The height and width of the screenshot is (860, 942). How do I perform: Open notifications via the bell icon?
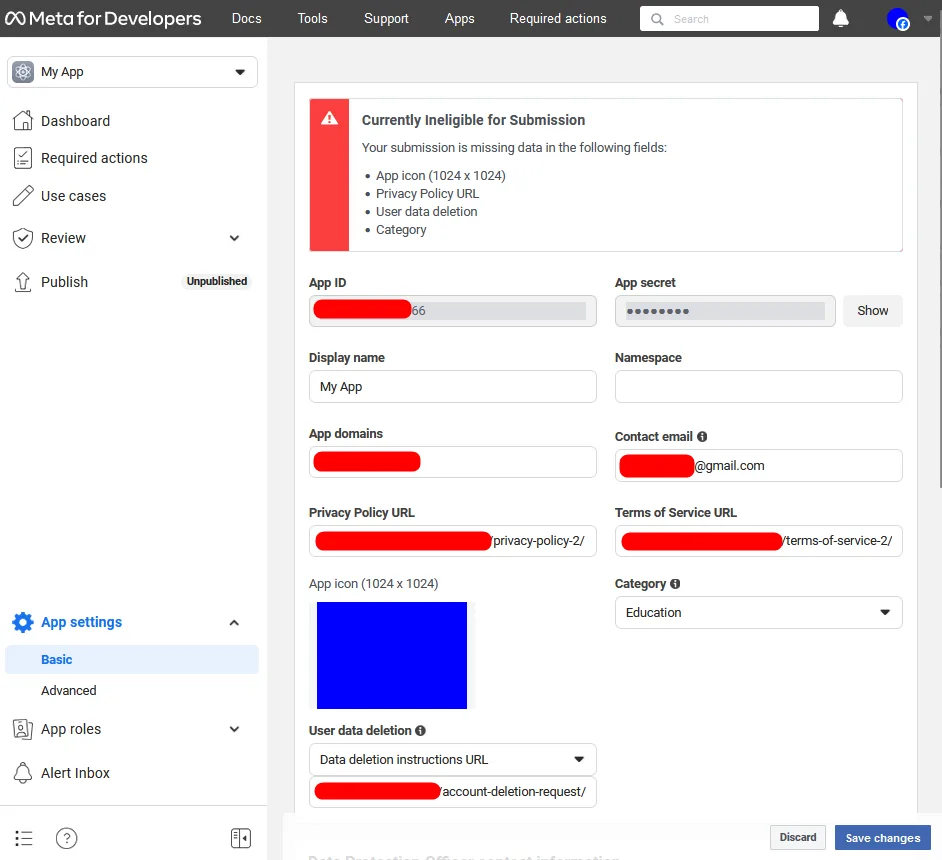pyautogui.click(x=840, y=18)
